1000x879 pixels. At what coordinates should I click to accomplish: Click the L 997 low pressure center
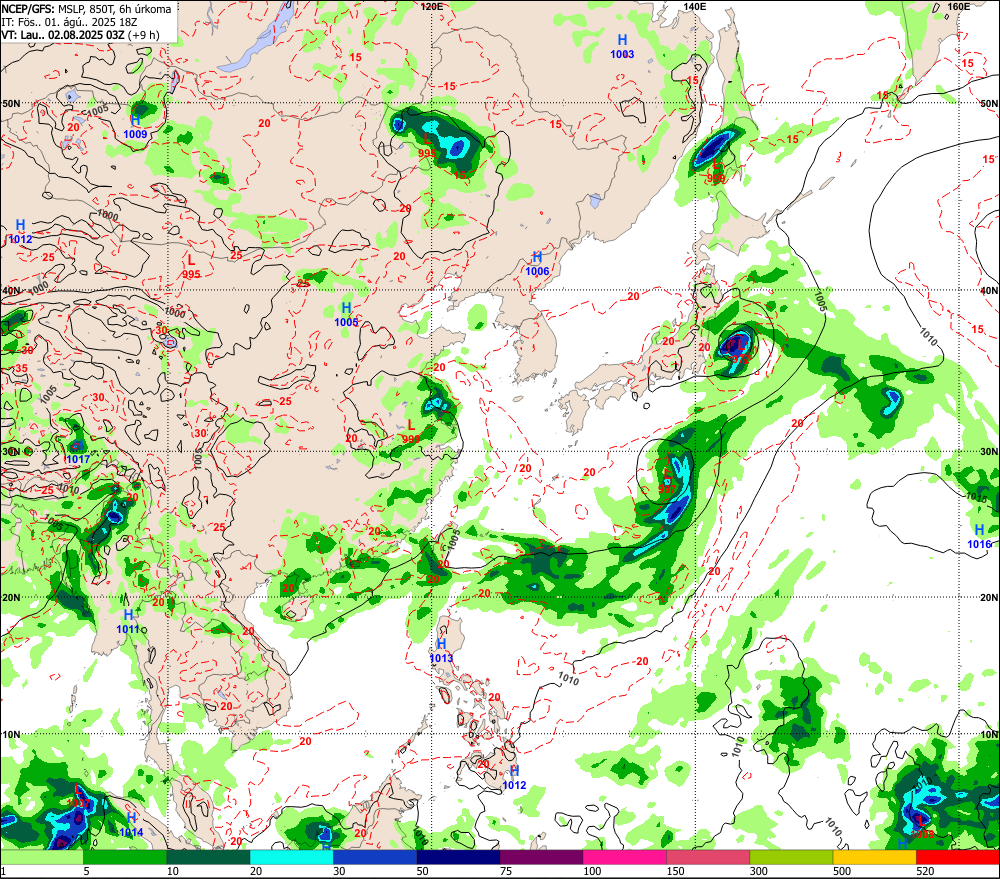667,482
